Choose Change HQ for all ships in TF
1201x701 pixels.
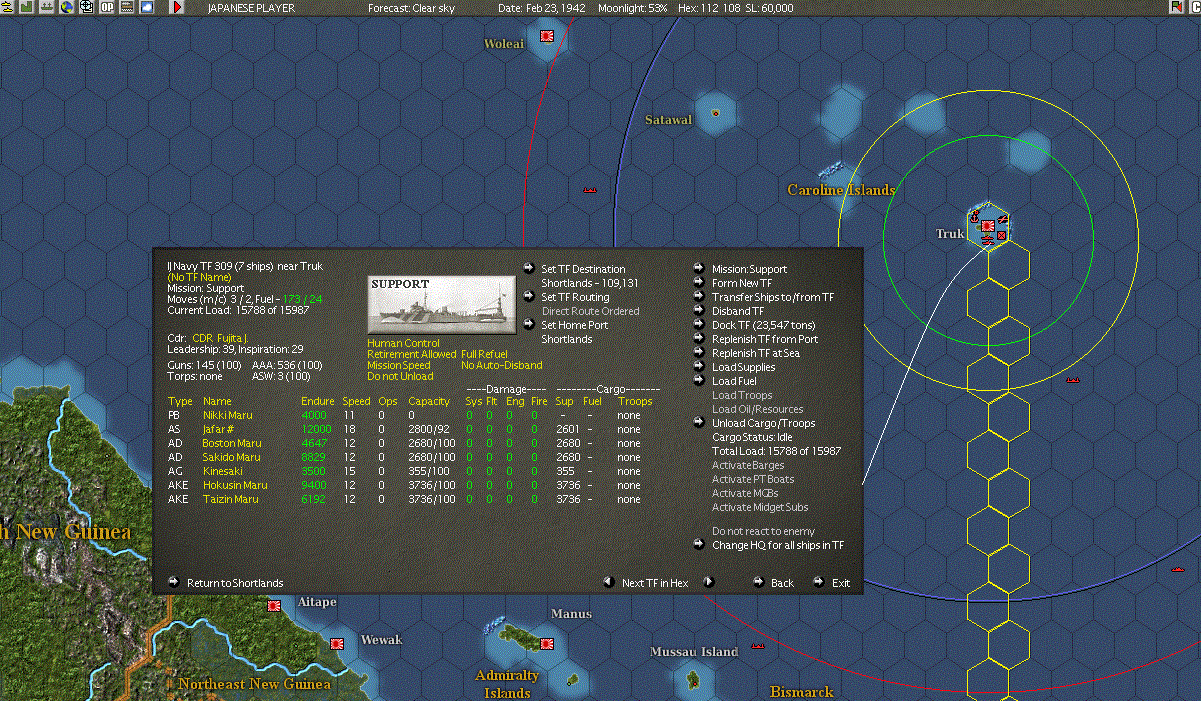[778, 545]
